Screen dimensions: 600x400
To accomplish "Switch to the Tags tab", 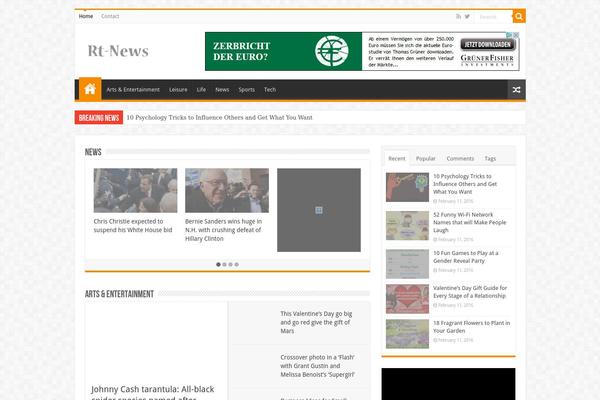I will tap(490, 158).
